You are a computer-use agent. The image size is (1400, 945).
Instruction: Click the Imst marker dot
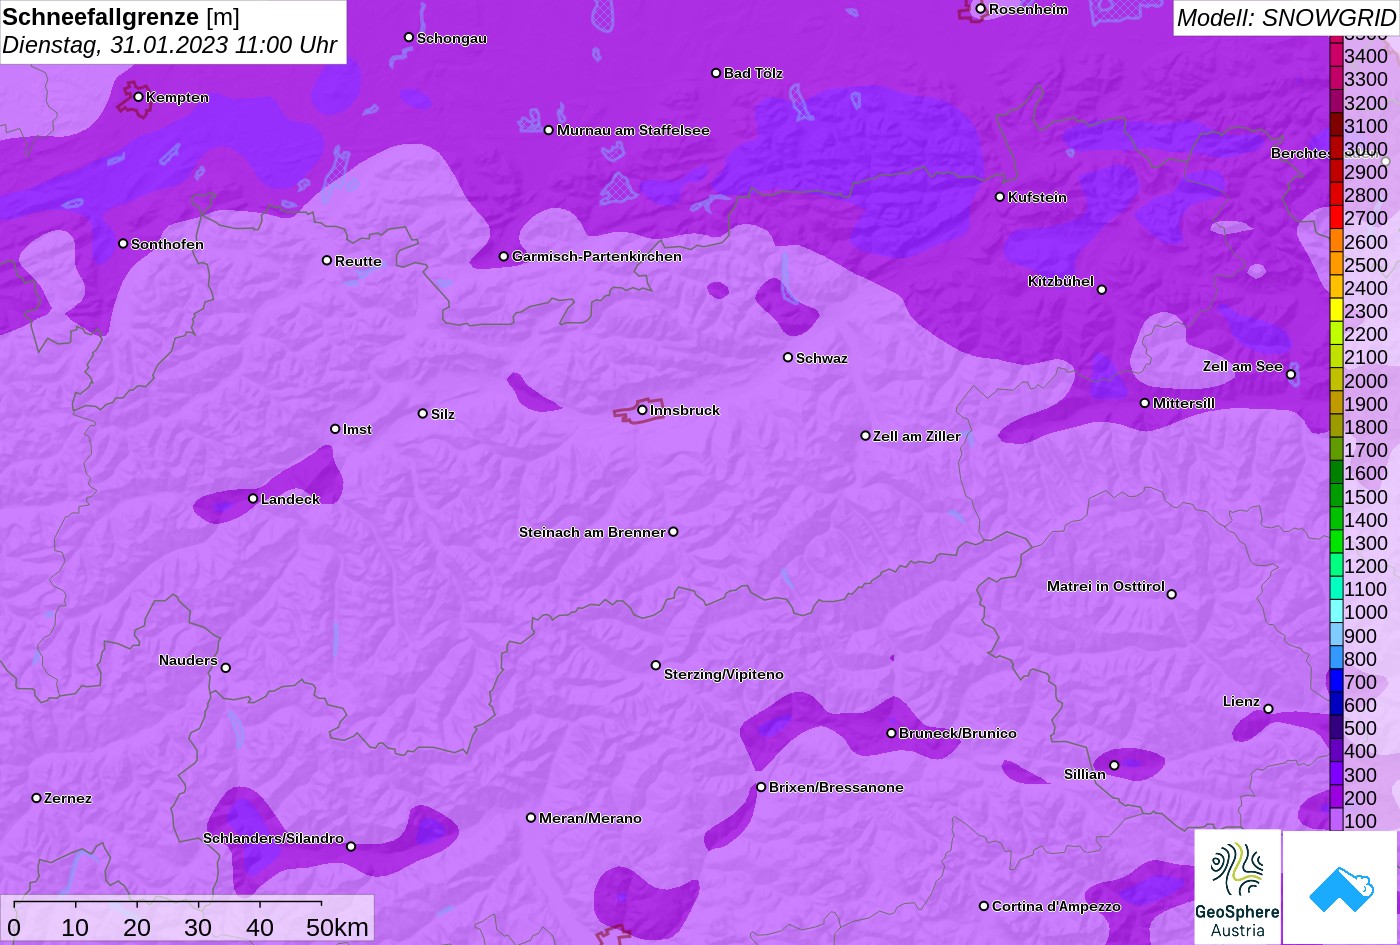(x=335, y=429)
